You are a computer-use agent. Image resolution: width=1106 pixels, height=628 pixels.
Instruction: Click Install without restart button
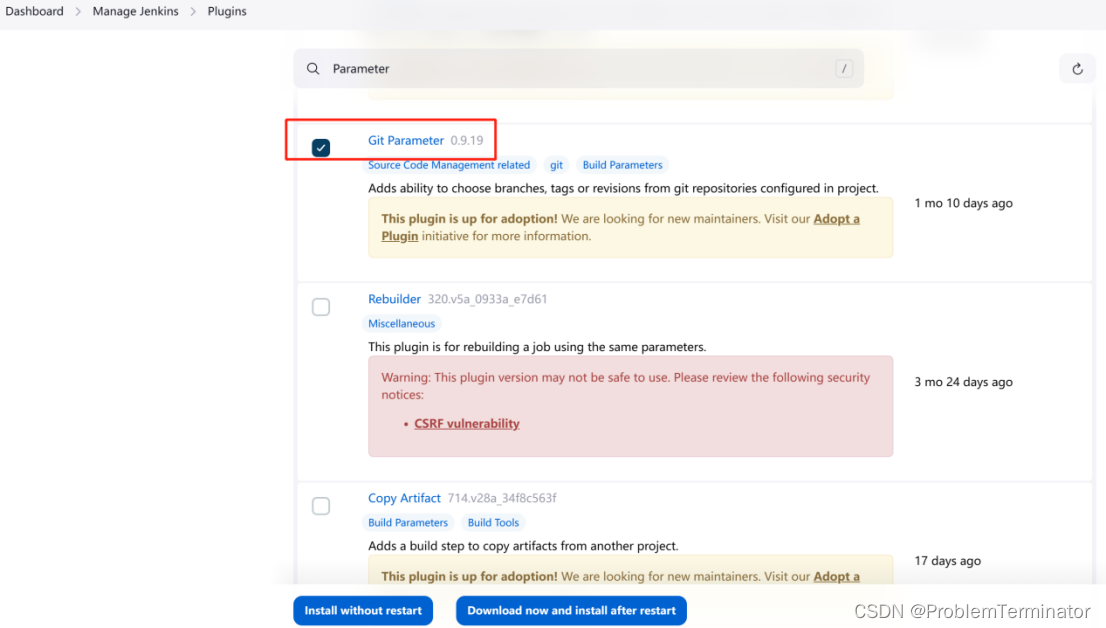click(363, 611)
